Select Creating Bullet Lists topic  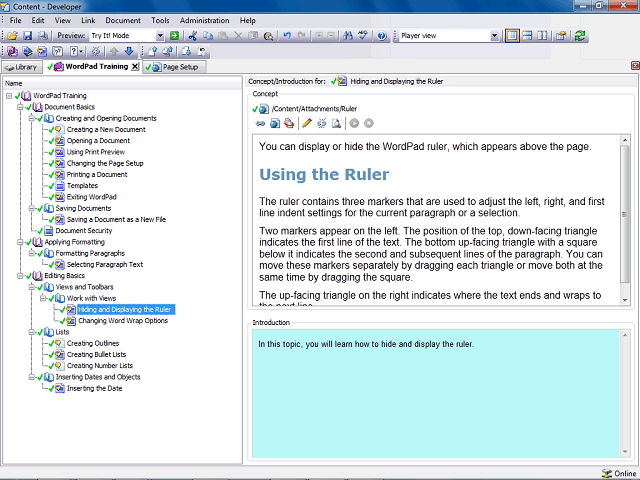(x=96, y=355)
